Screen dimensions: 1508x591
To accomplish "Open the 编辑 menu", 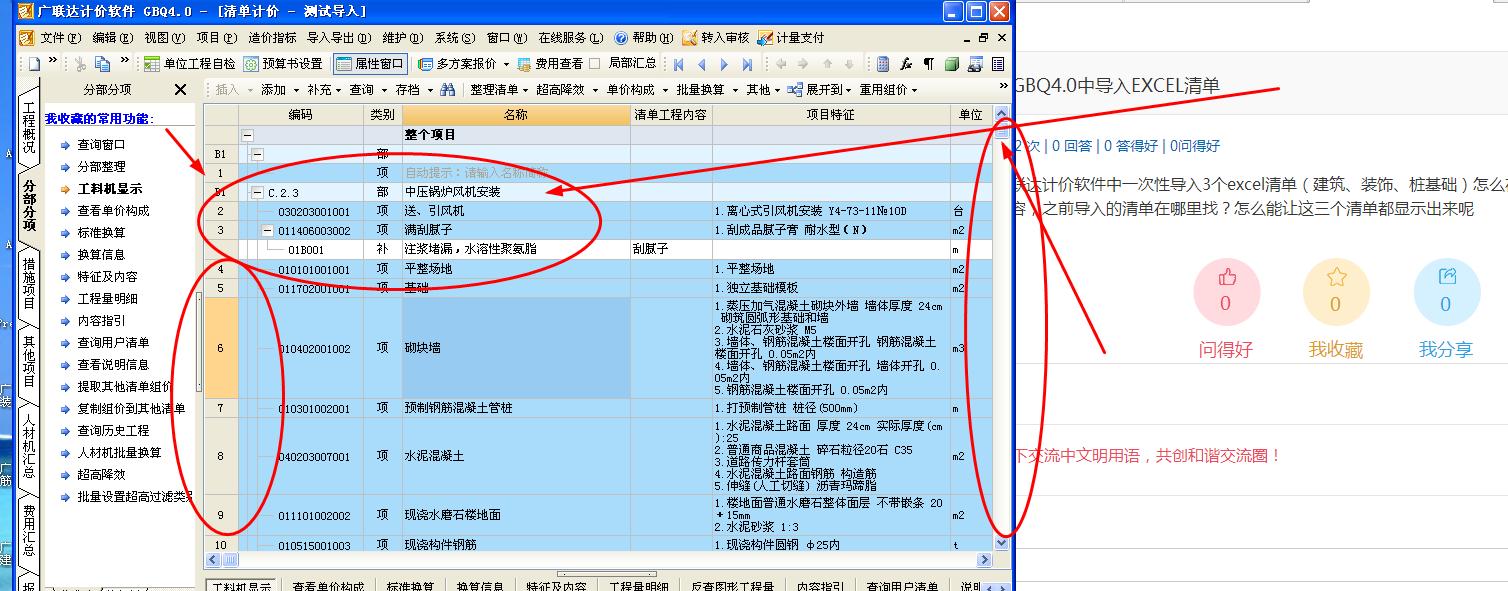I will coord(112,38).
